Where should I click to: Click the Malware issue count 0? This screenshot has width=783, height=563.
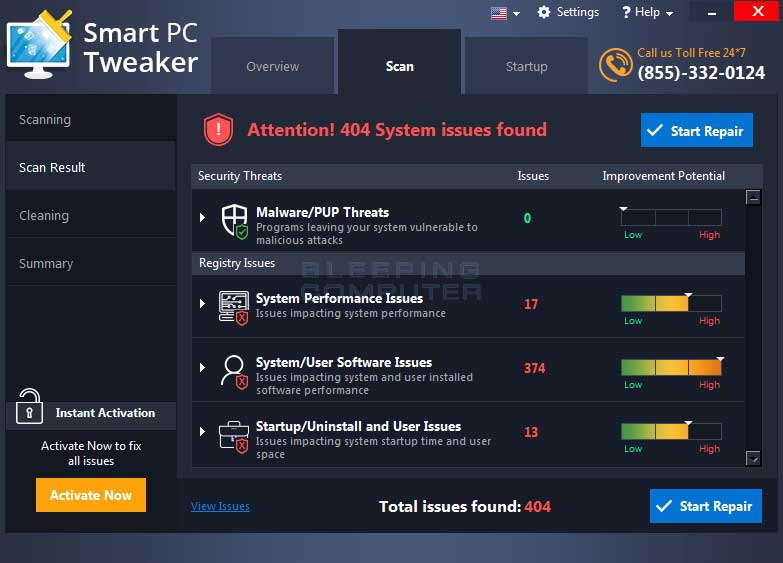click(x=527, y=218)
